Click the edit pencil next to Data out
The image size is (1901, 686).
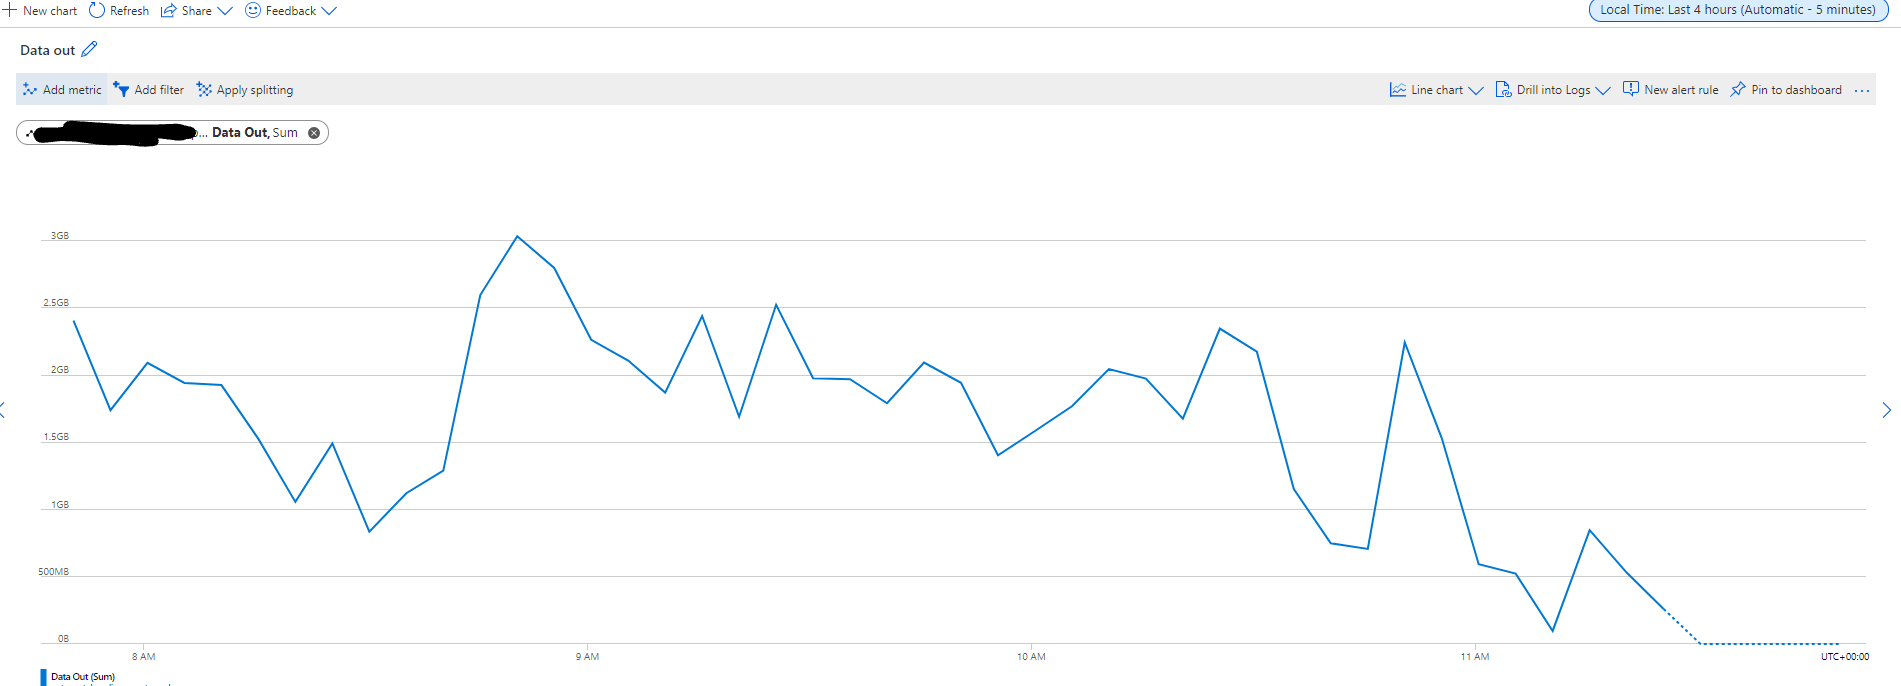pyautogui.click(x=89, y=48)
